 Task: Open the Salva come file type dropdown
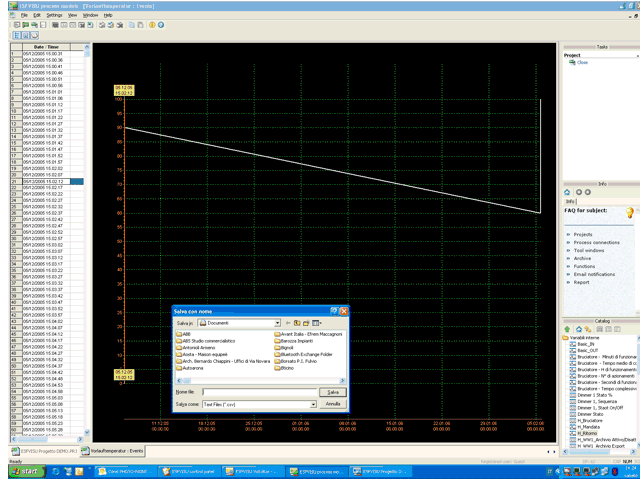click(313, 404)
